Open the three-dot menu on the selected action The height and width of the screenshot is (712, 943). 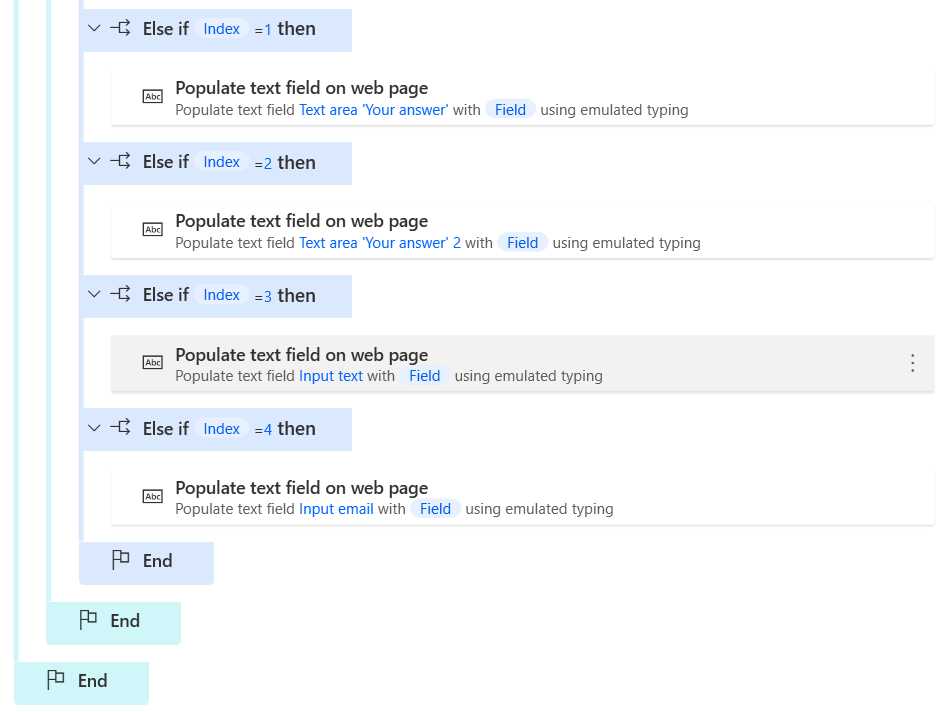(912, 363)
